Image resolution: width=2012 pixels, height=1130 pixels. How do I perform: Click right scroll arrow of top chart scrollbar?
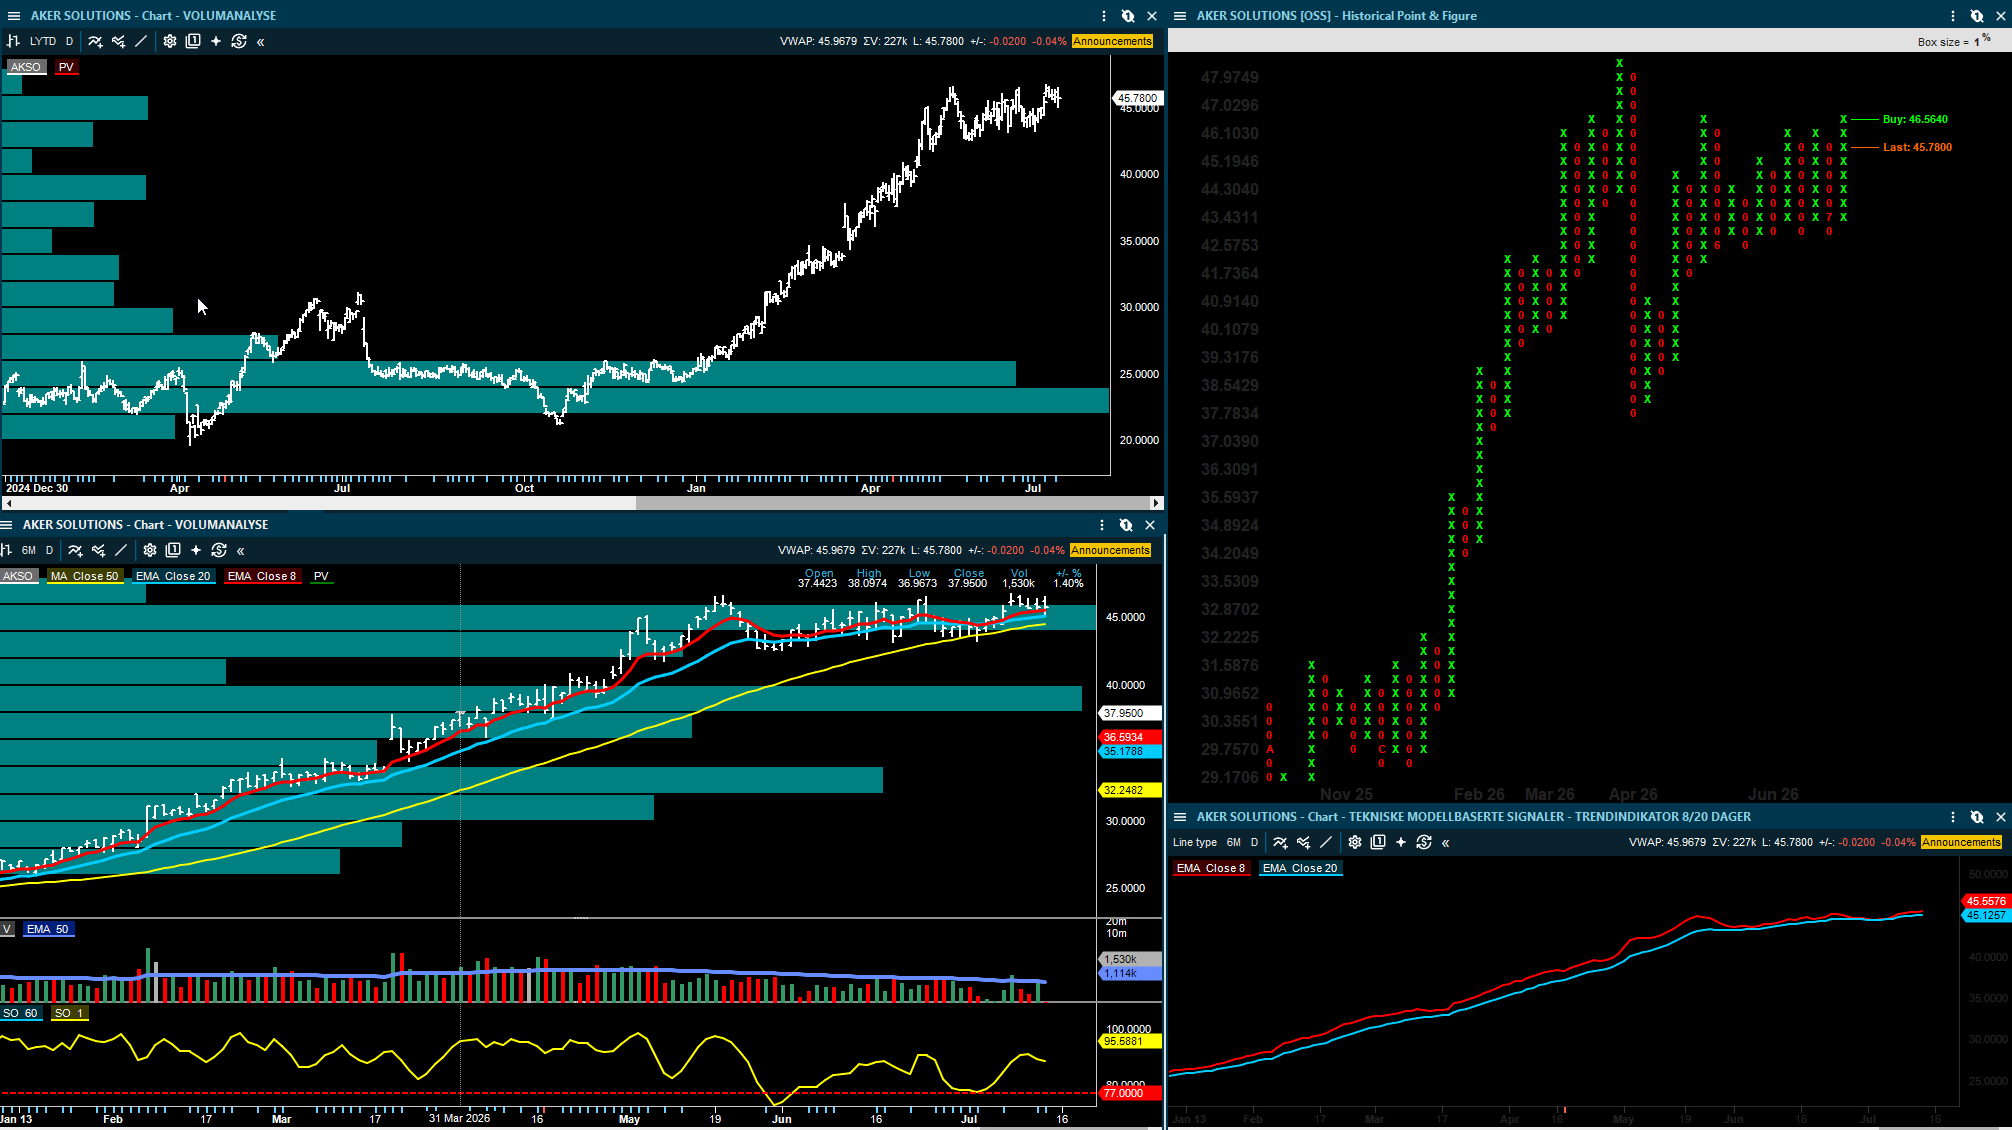click(x=1156, y=503)
